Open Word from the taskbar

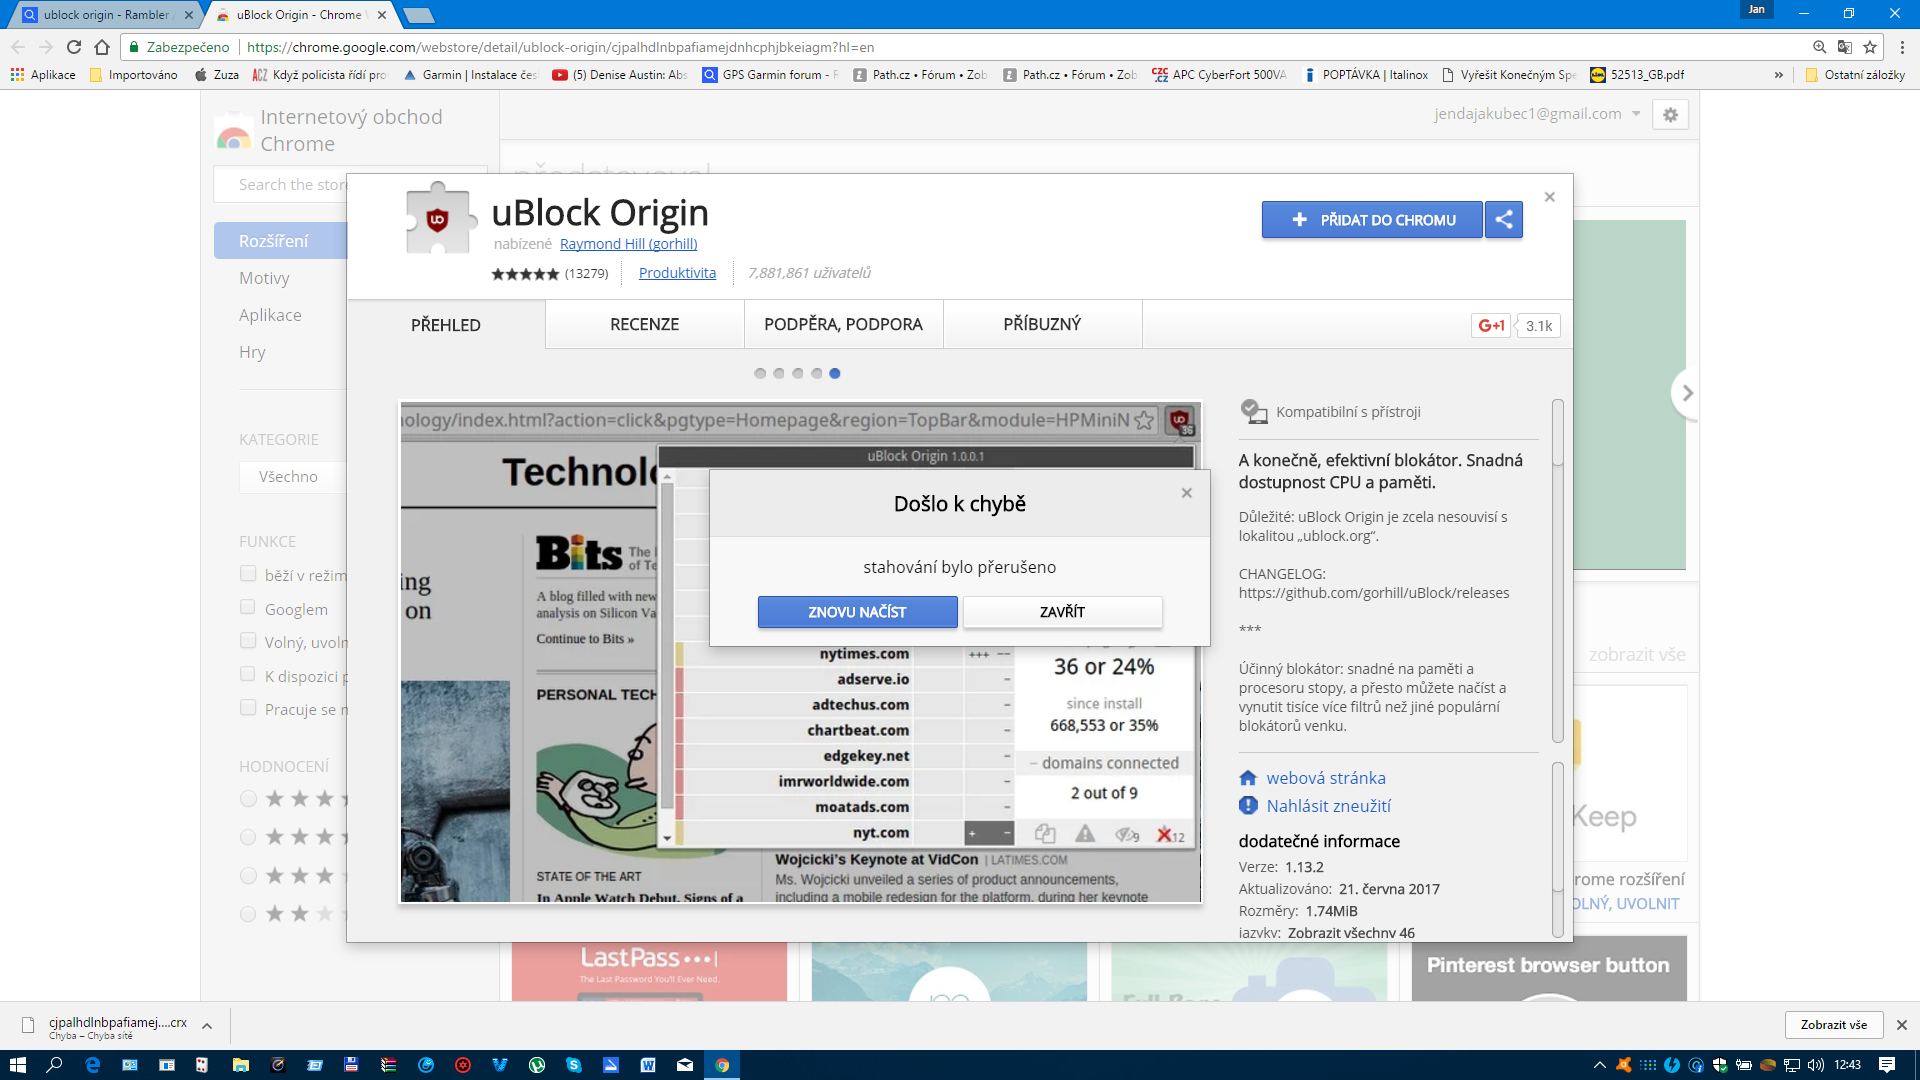[648, 1065]
